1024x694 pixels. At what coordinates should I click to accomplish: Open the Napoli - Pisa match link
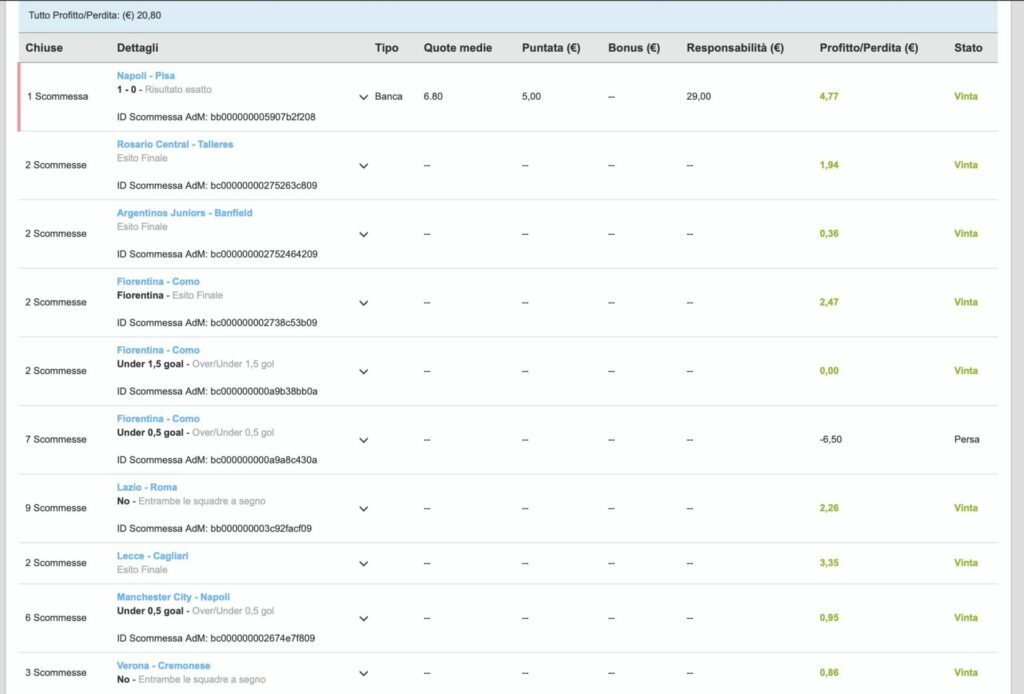point(146,75)
